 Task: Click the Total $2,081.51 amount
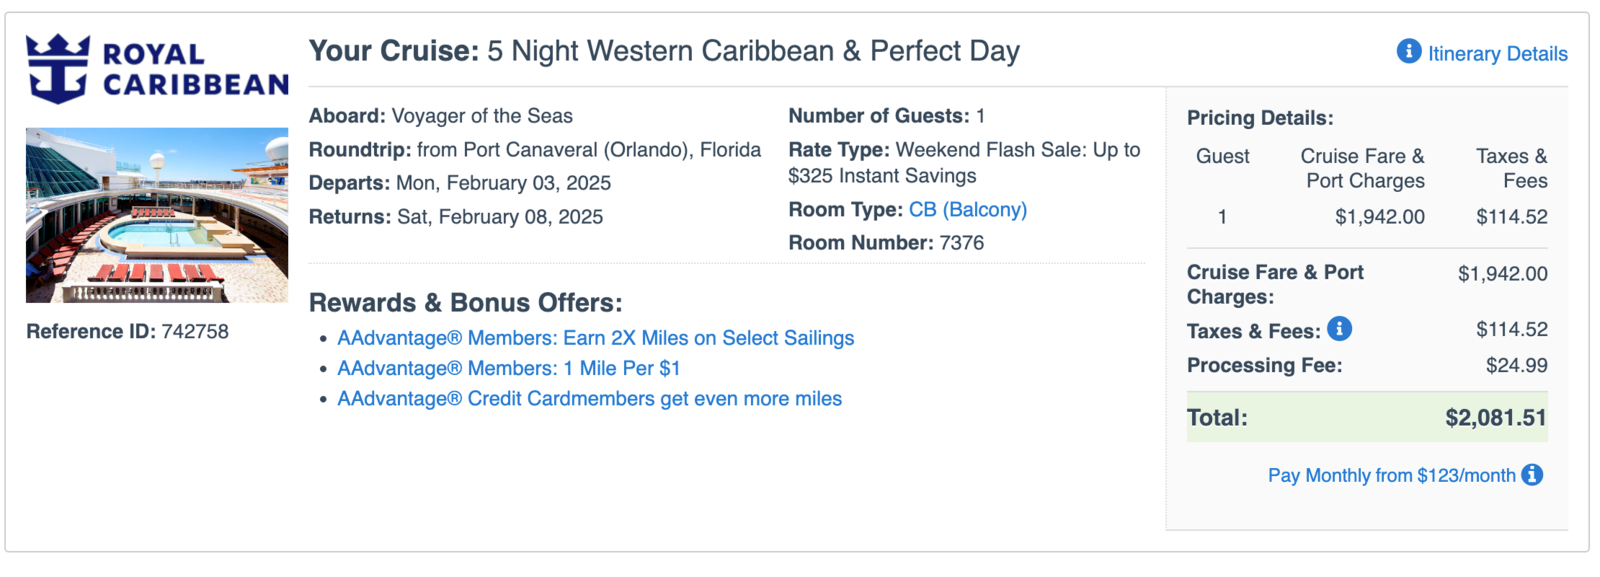1495,417
